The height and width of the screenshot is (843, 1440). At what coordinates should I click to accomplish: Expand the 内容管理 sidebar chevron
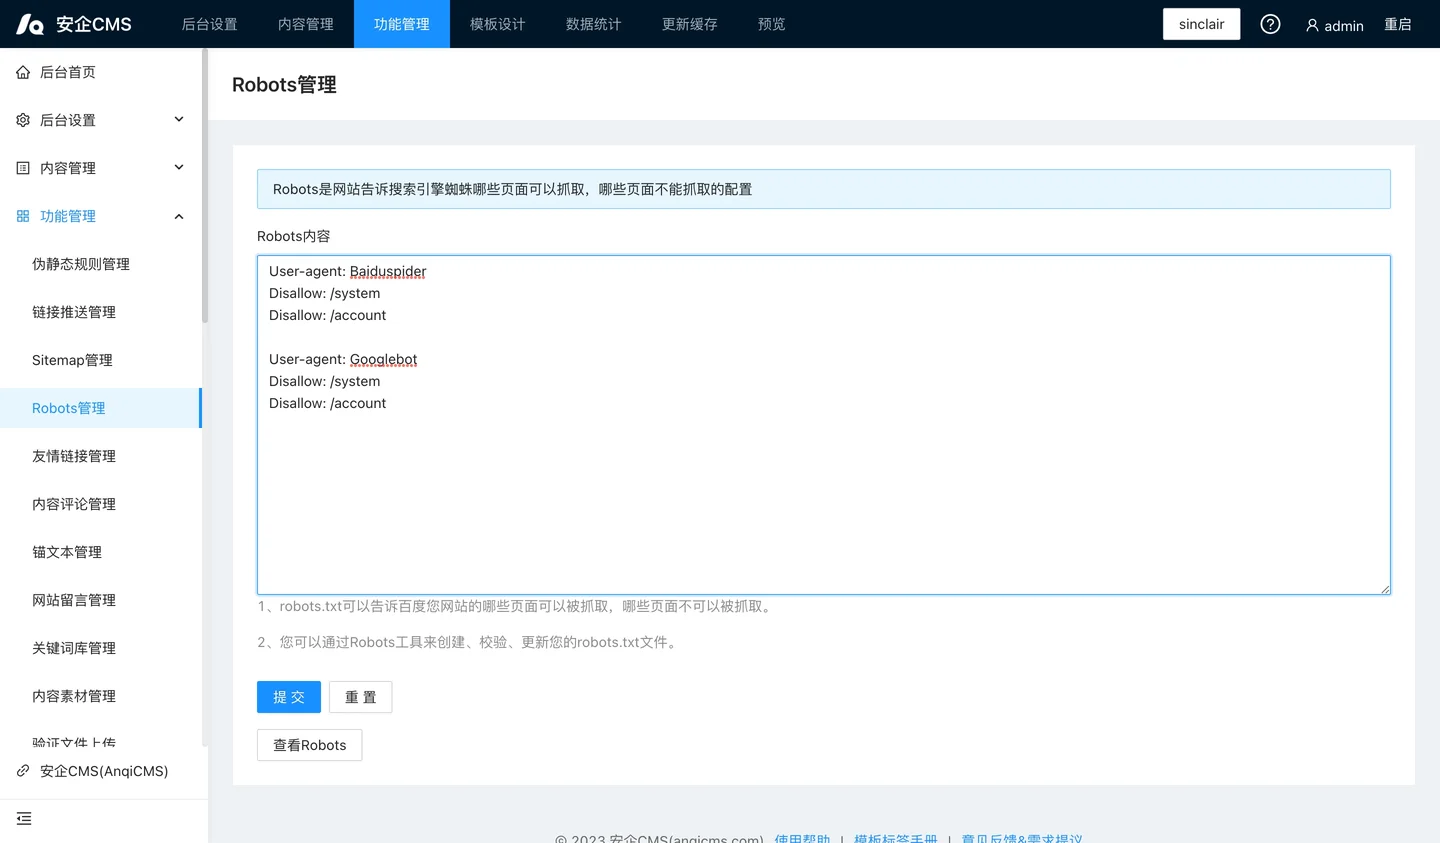[x=179, y=167]
